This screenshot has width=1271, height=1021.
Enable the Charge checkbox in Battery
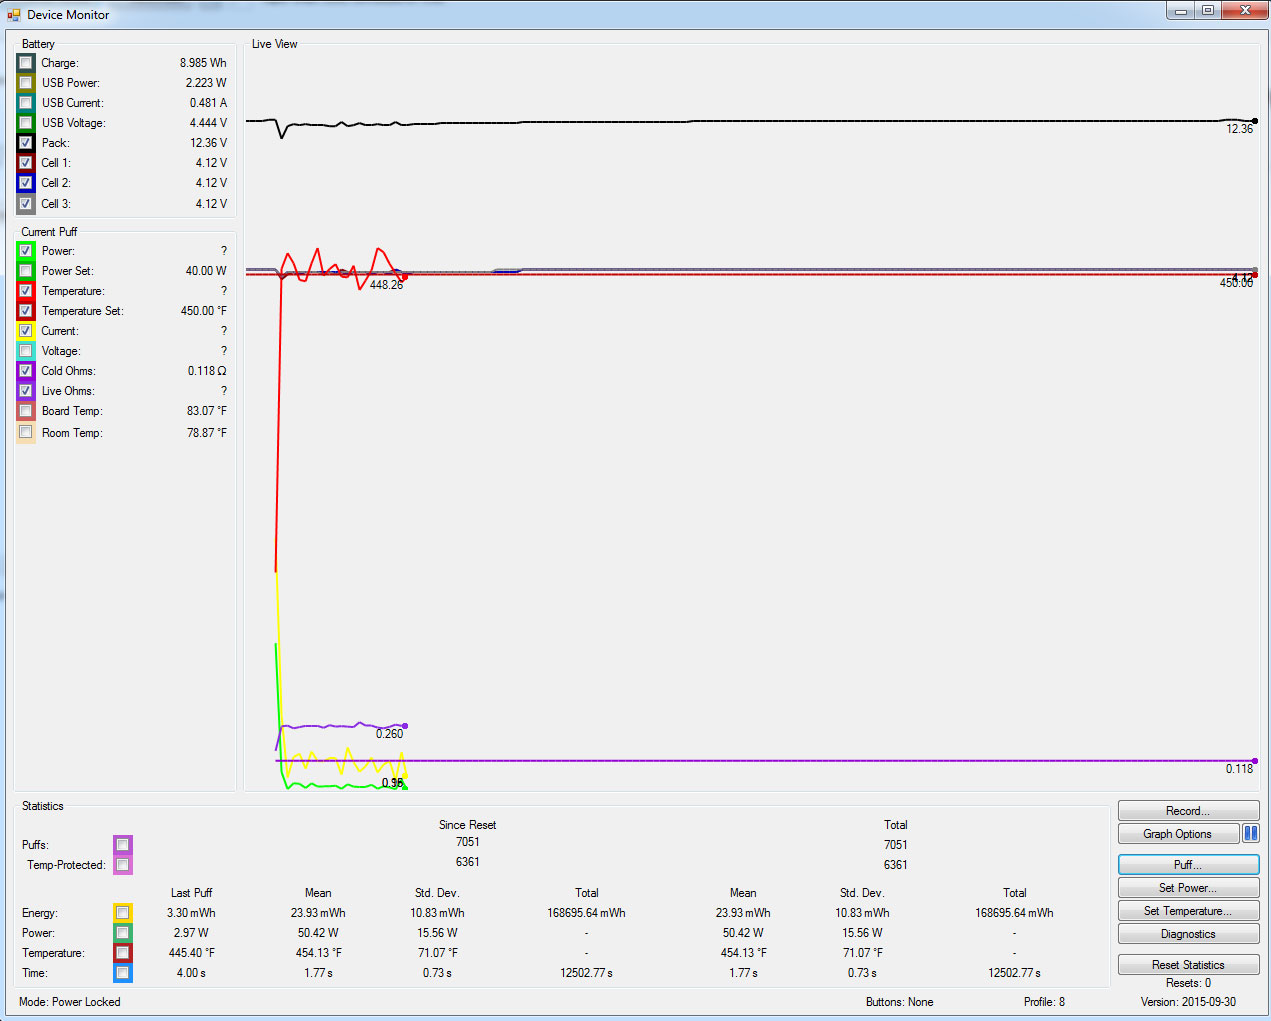coord(26,63)
